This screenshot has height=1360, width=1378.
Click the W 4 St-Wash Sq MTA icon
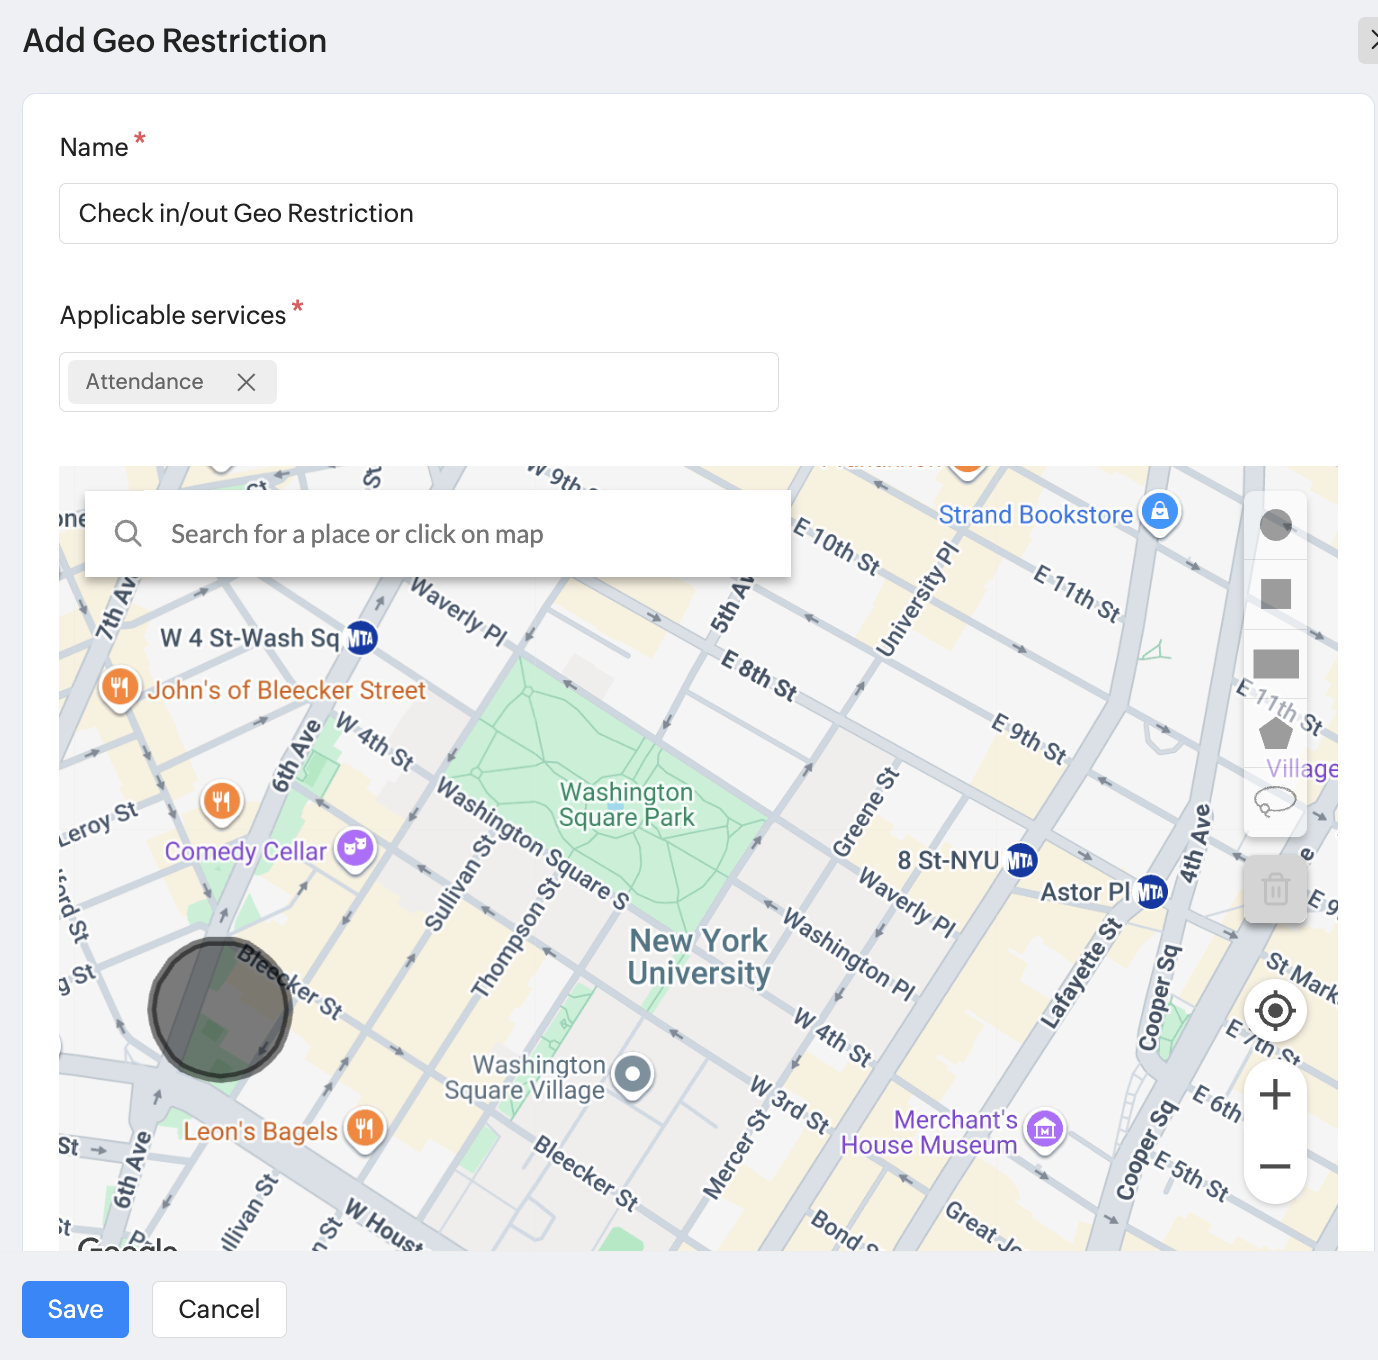361,638
